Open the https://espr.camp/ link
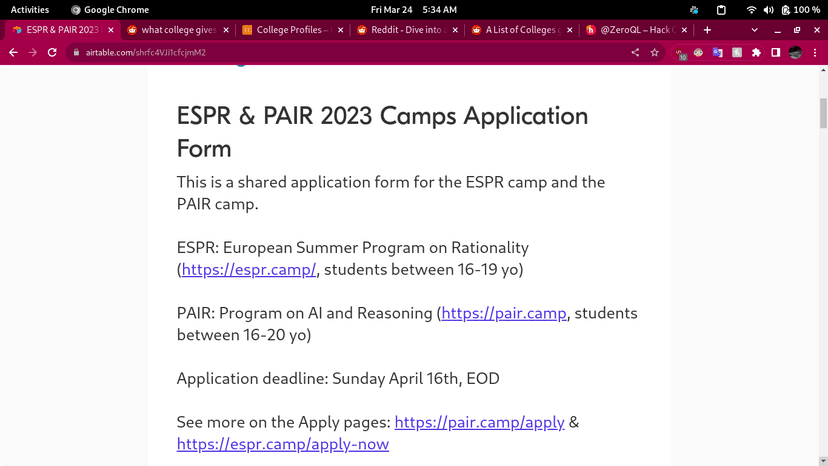 [249, 270]
